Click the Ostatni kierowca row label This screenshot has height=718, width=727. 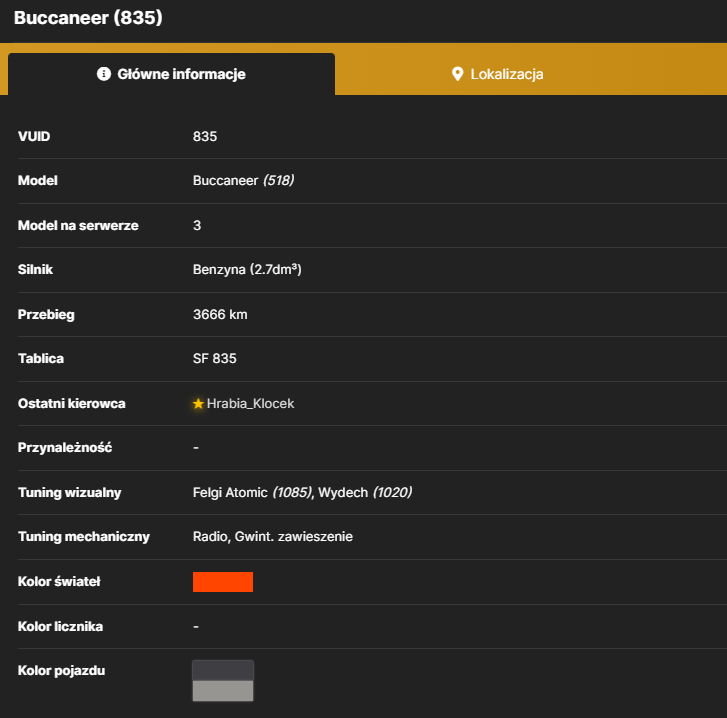pyautogui.click(x=71, y=403)
